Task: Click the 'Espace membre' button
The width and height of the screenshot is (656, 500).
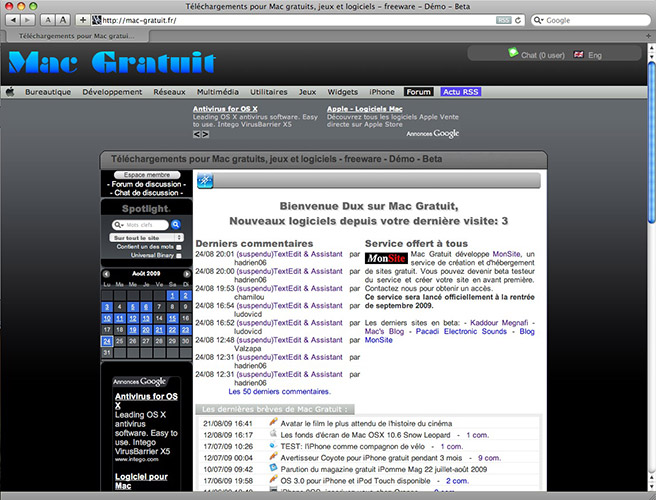Action: click(147, 175)
